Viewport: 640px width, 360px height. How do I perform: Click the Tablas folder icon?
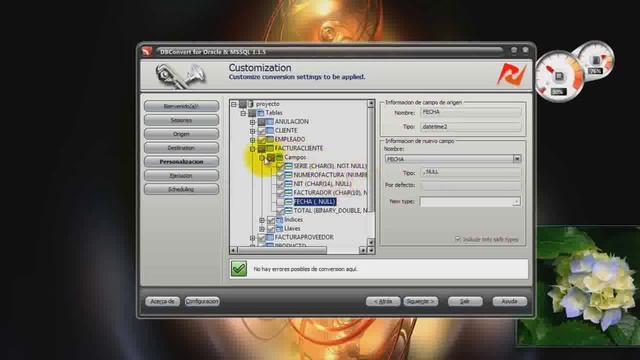261,113
